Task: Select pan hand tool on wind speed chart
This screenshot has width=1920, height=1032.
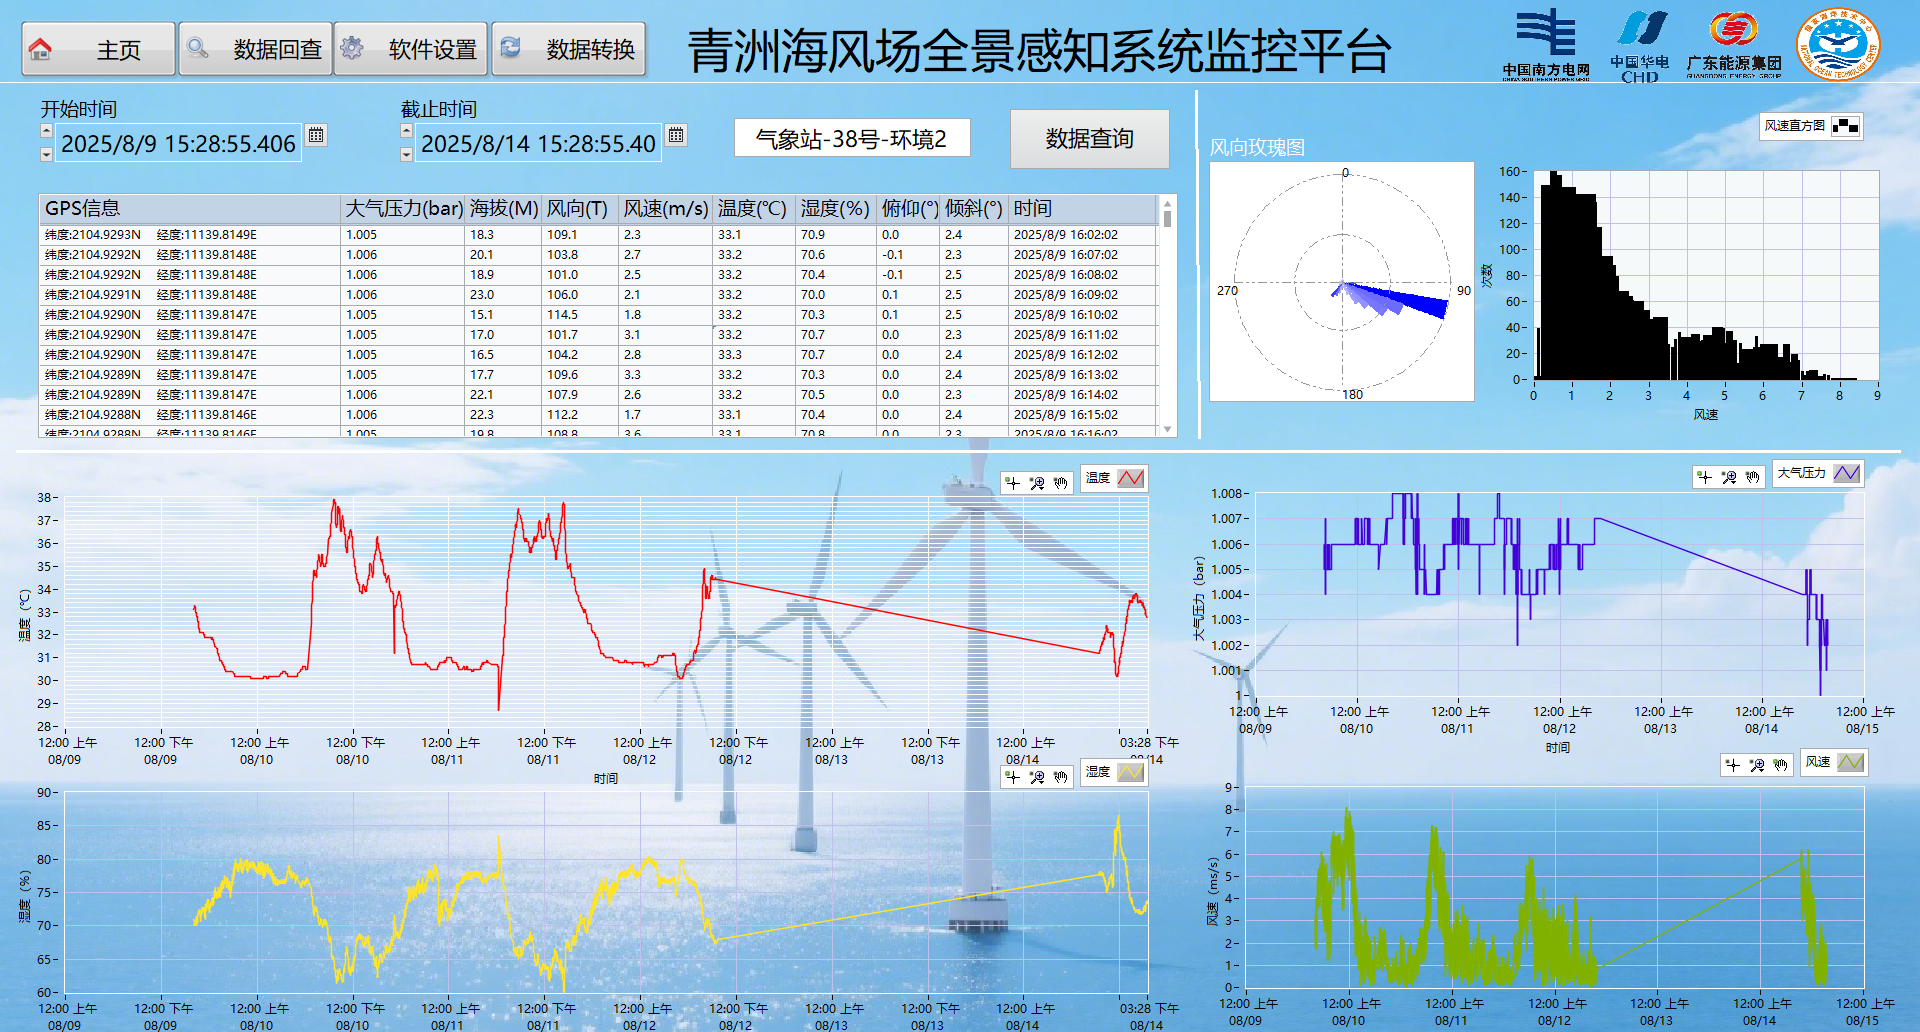Action: [1781, 765]
